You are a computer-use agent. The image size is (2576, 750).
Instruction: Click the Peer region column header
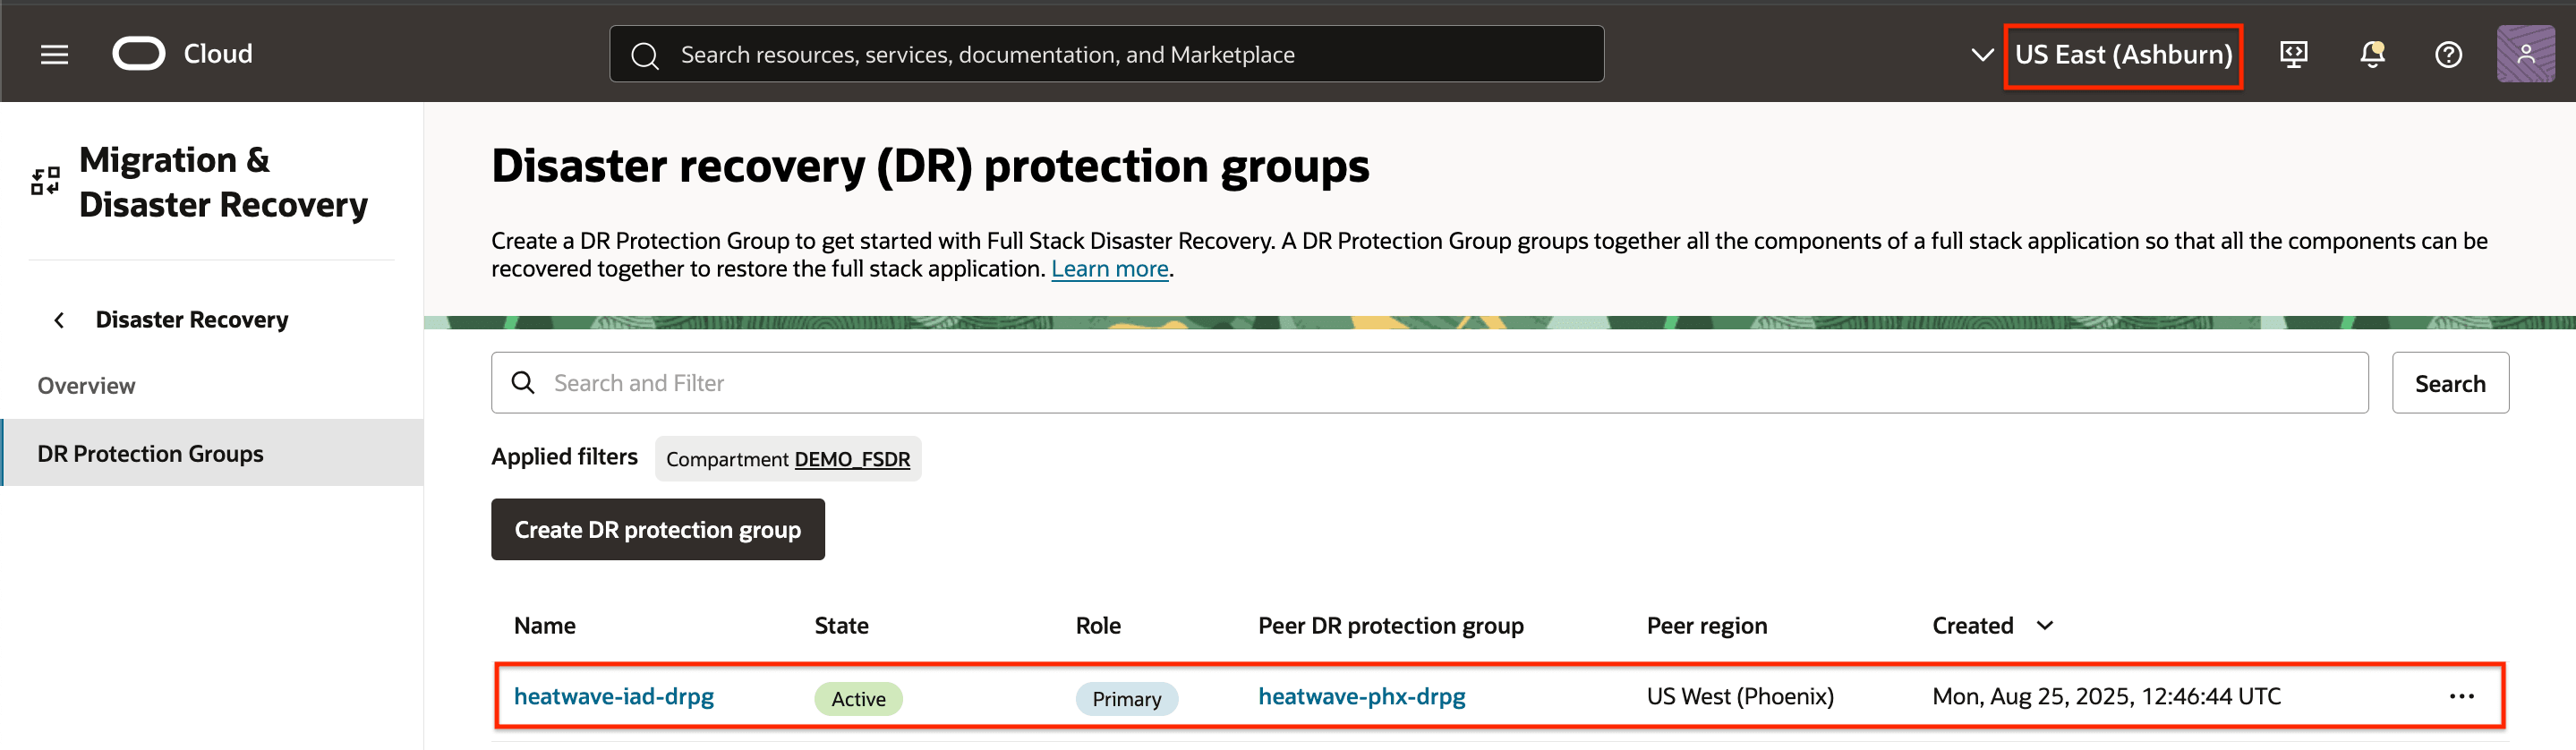(x=1706, y=626)
